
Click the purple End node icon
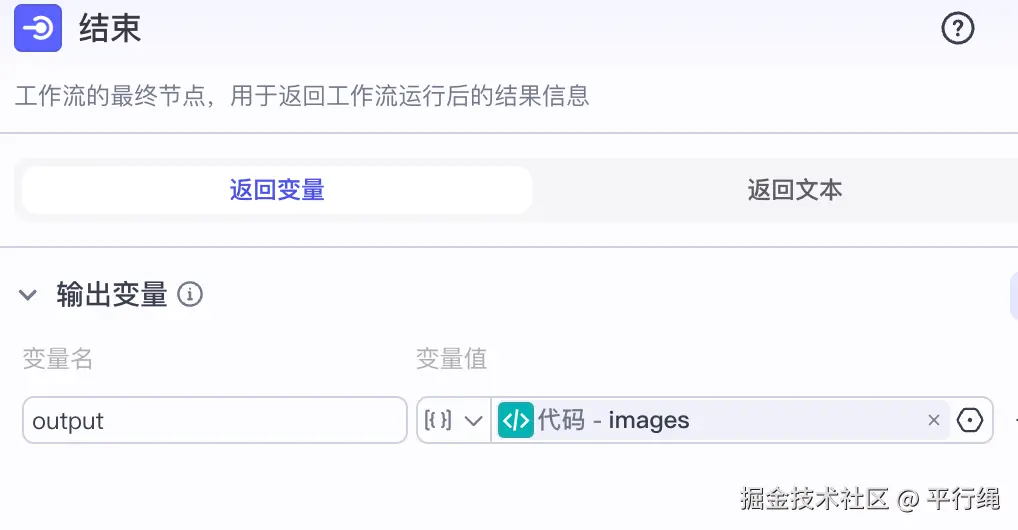[x=38, y=28]
